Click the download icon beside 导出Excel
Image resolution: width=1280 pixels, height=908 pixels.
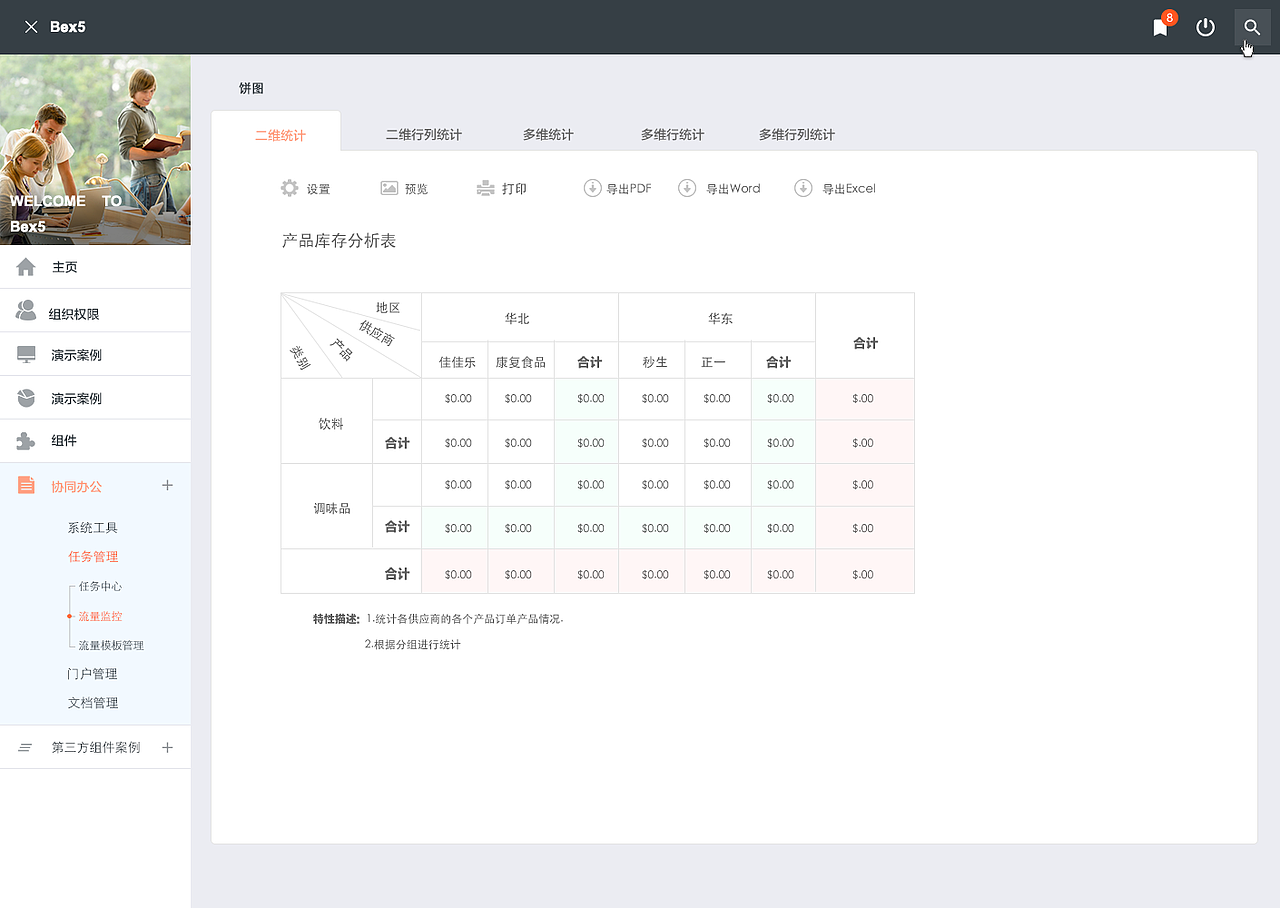pos(803,188)
